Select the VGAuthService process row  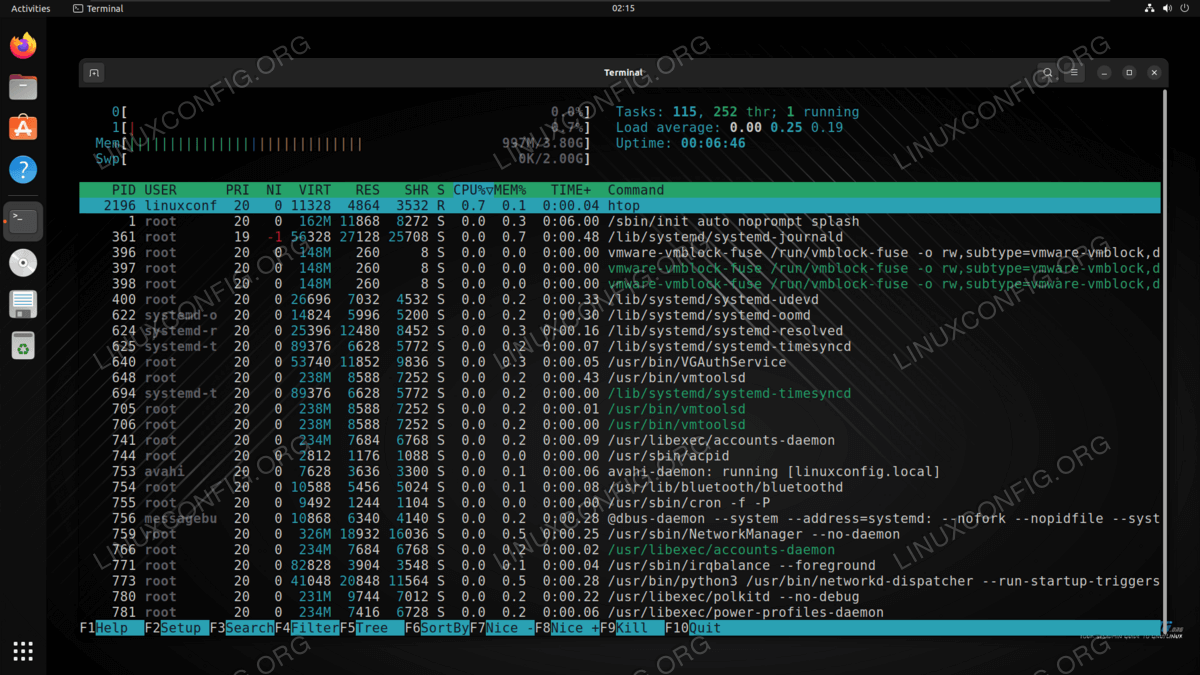(x=620, y=362)
